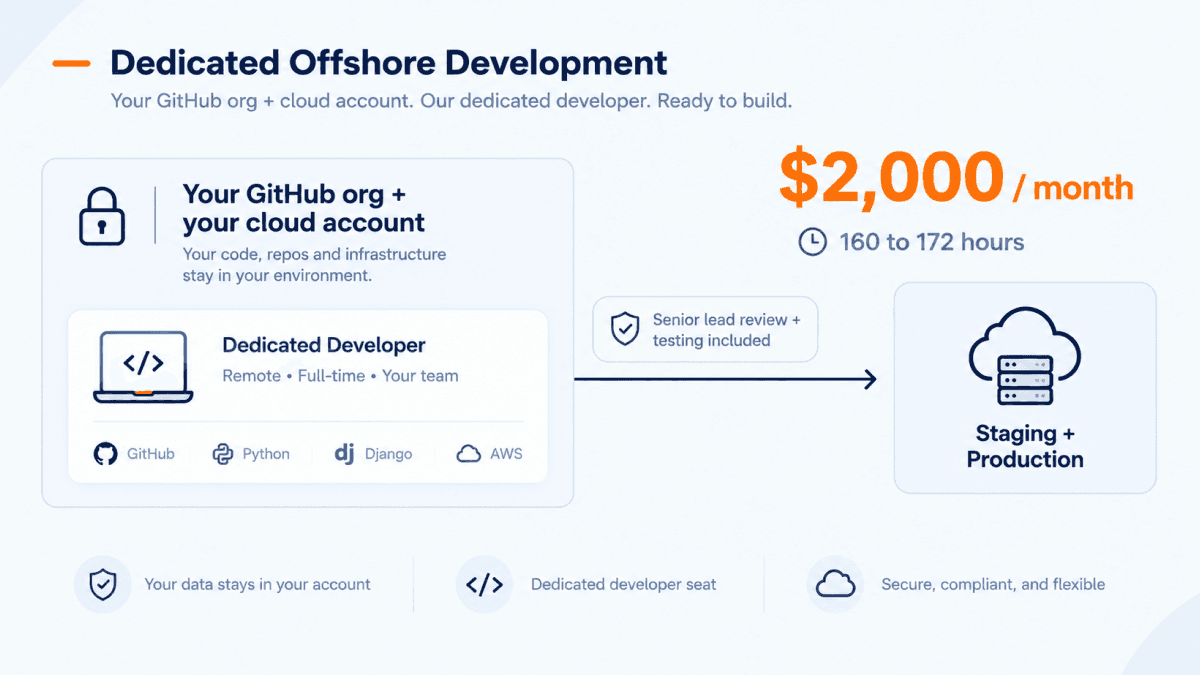
Task: Click the 'stay in your environment' description
Action: point(314,264)
